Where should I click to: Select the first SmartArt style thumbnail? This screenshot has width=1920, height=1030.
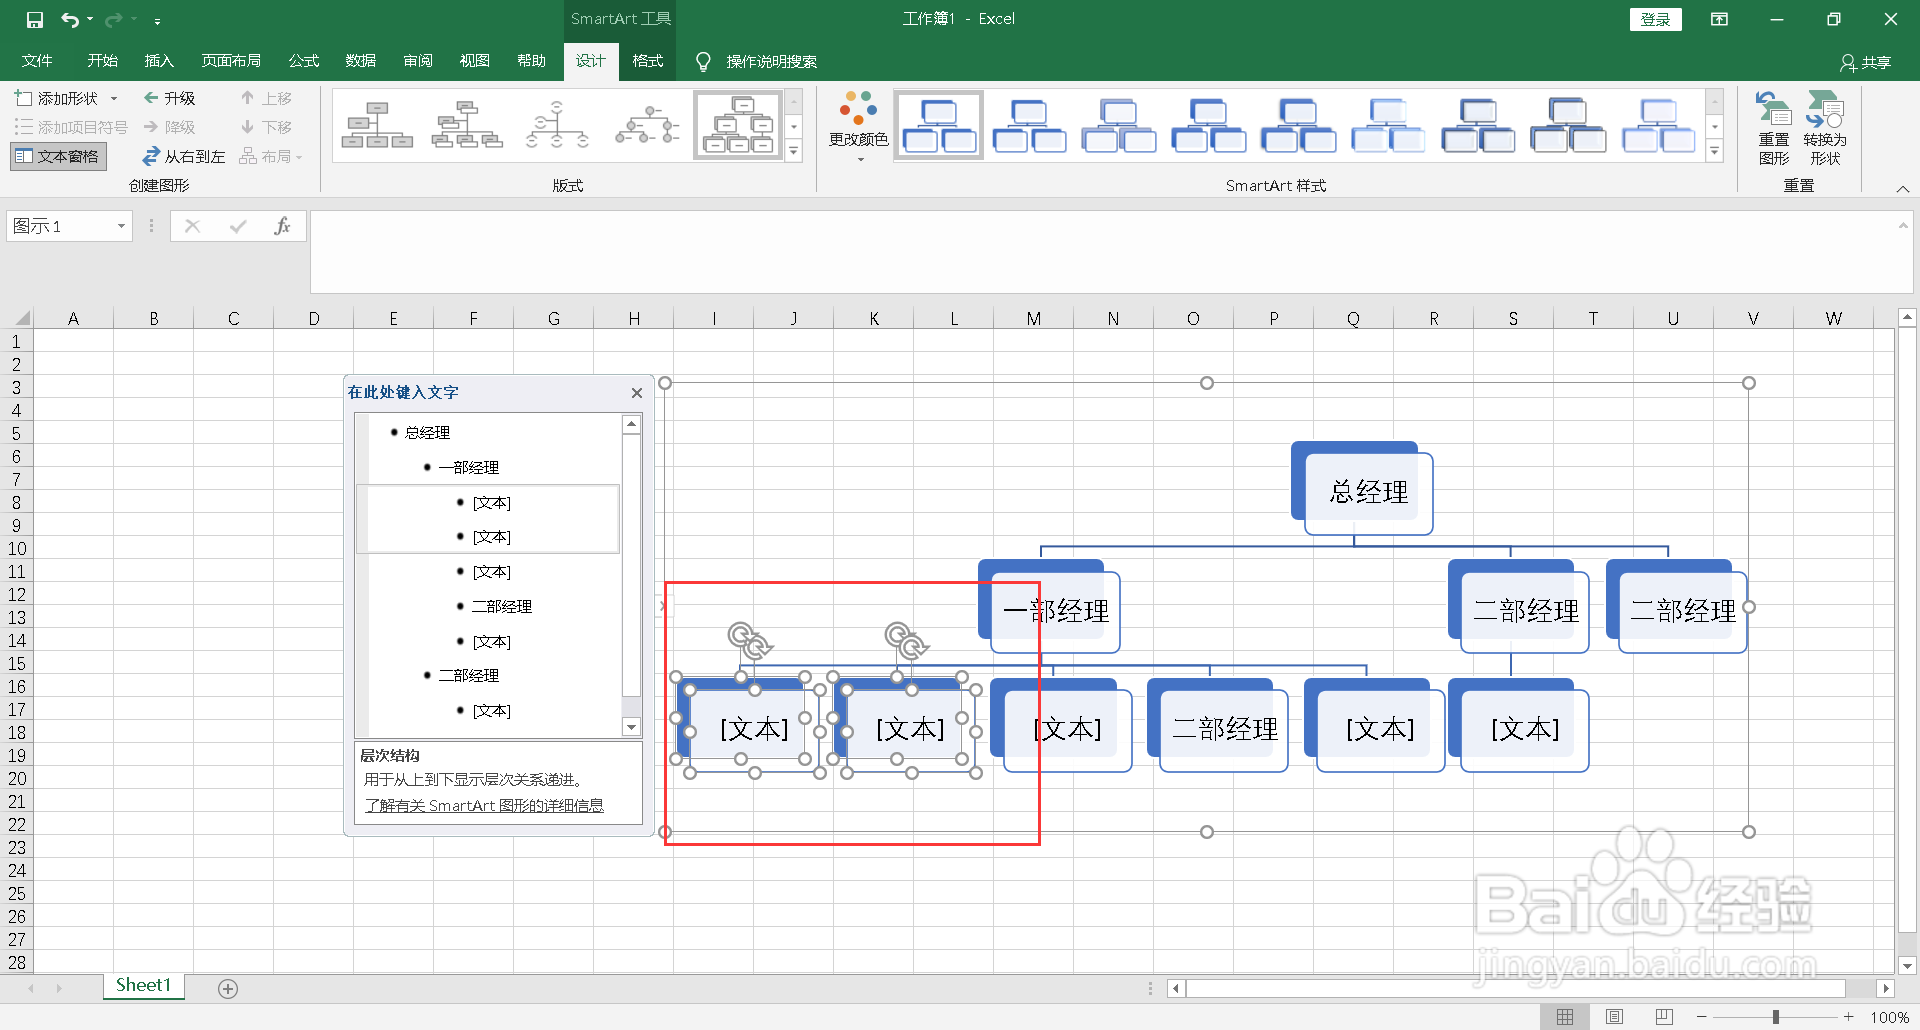(939, 125)
